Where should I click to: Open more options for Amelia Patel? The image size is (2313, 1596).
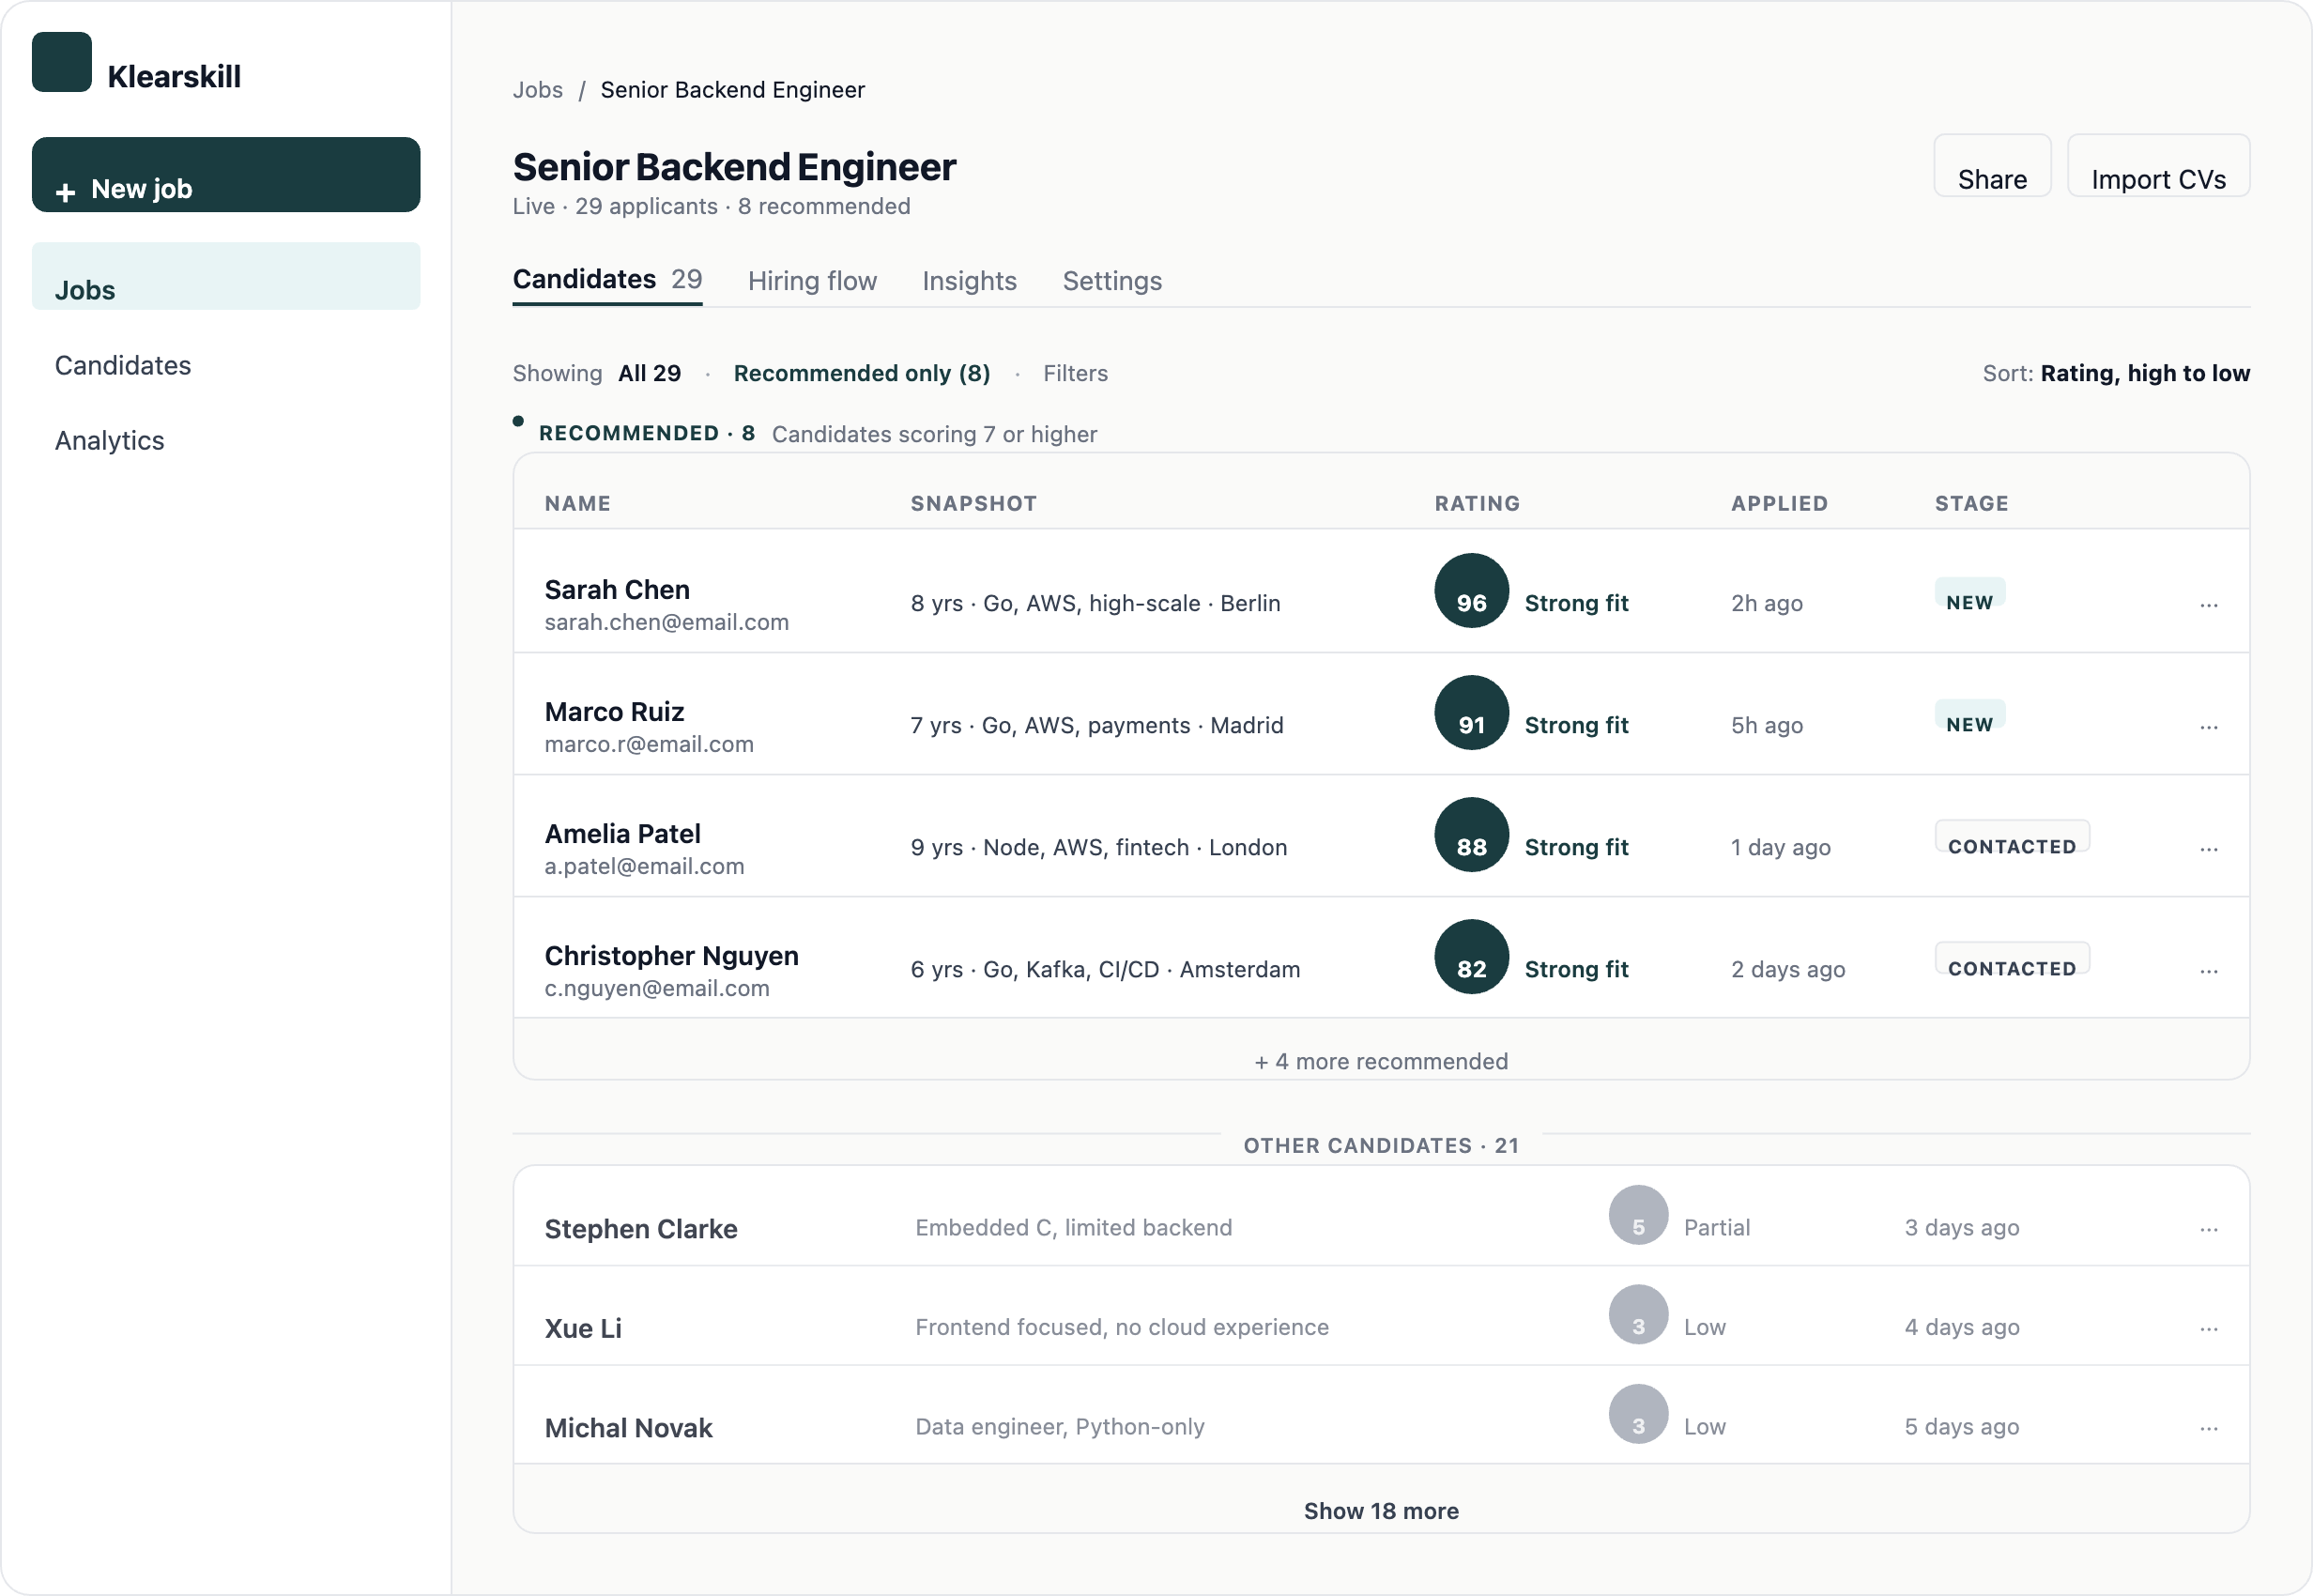2209,848
